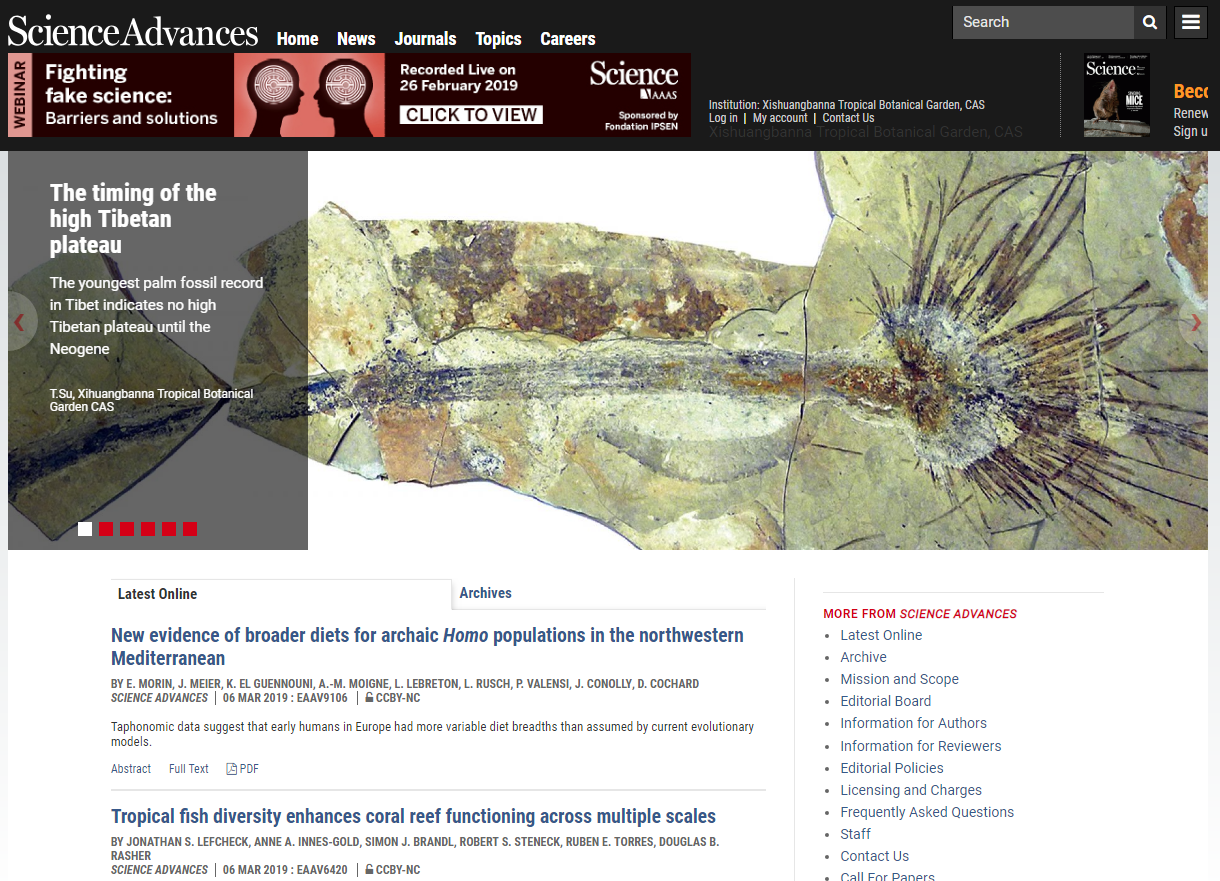1220x881 pixels.
Task: Open the tropical fish diversity article title
Action: coord(413,817)
